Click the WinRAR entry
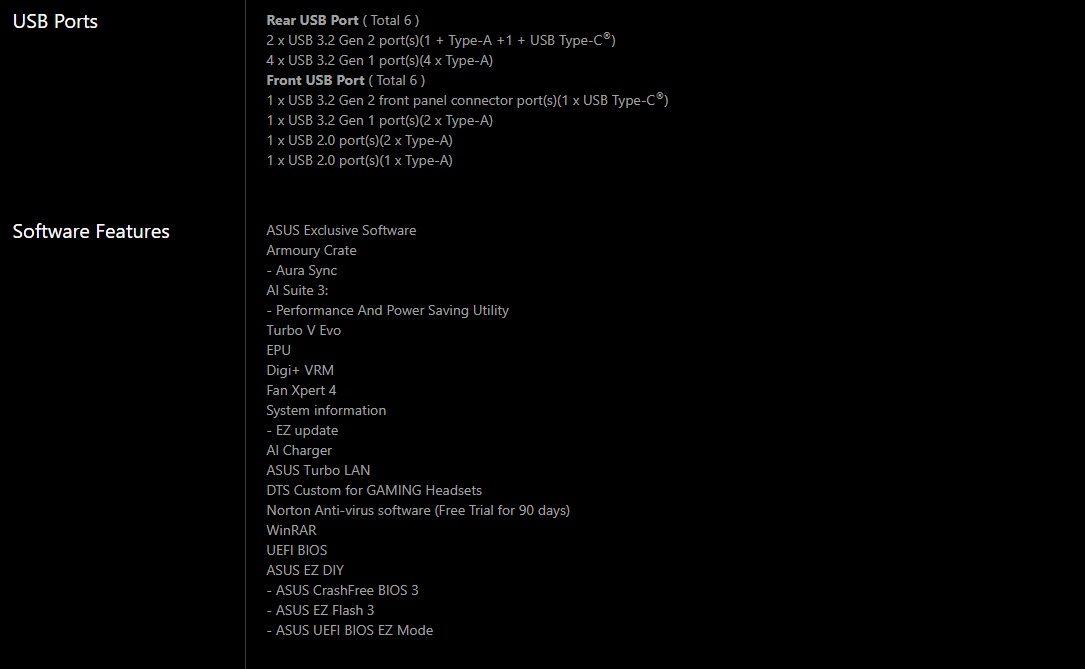This screenshot has width=1085, height=669. 291,530
